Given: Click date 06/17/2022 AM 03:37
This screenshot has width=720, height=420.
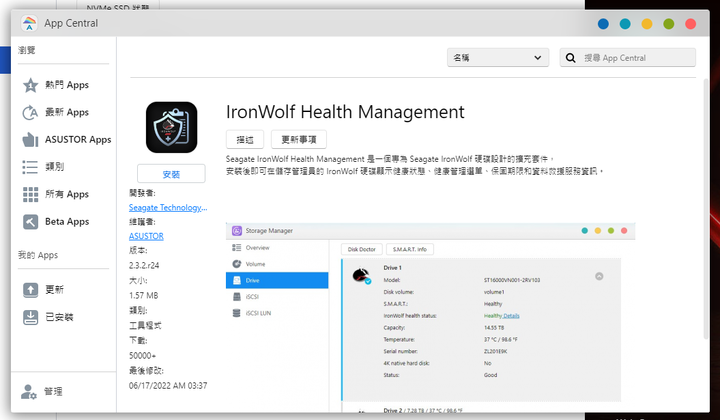Looking at the screenshot, I should point(168,386).
